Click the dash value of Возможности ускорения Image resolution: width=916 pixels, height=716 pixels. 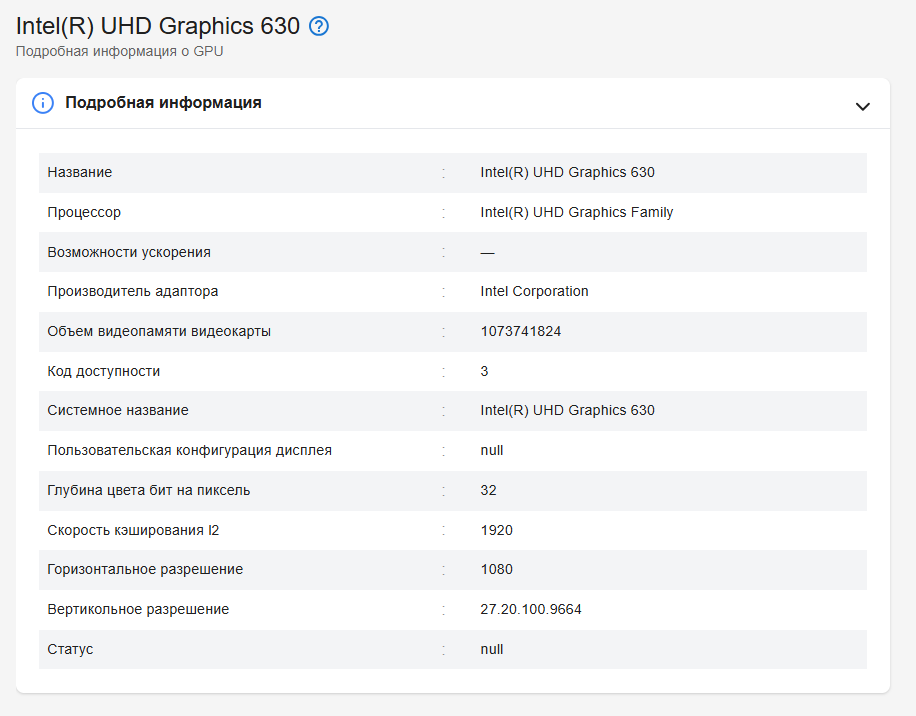point(487,253)
